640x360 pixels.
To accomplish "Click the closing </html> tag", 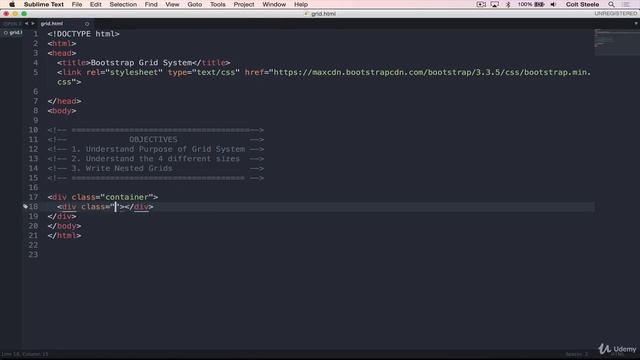I will pos(64,236).
